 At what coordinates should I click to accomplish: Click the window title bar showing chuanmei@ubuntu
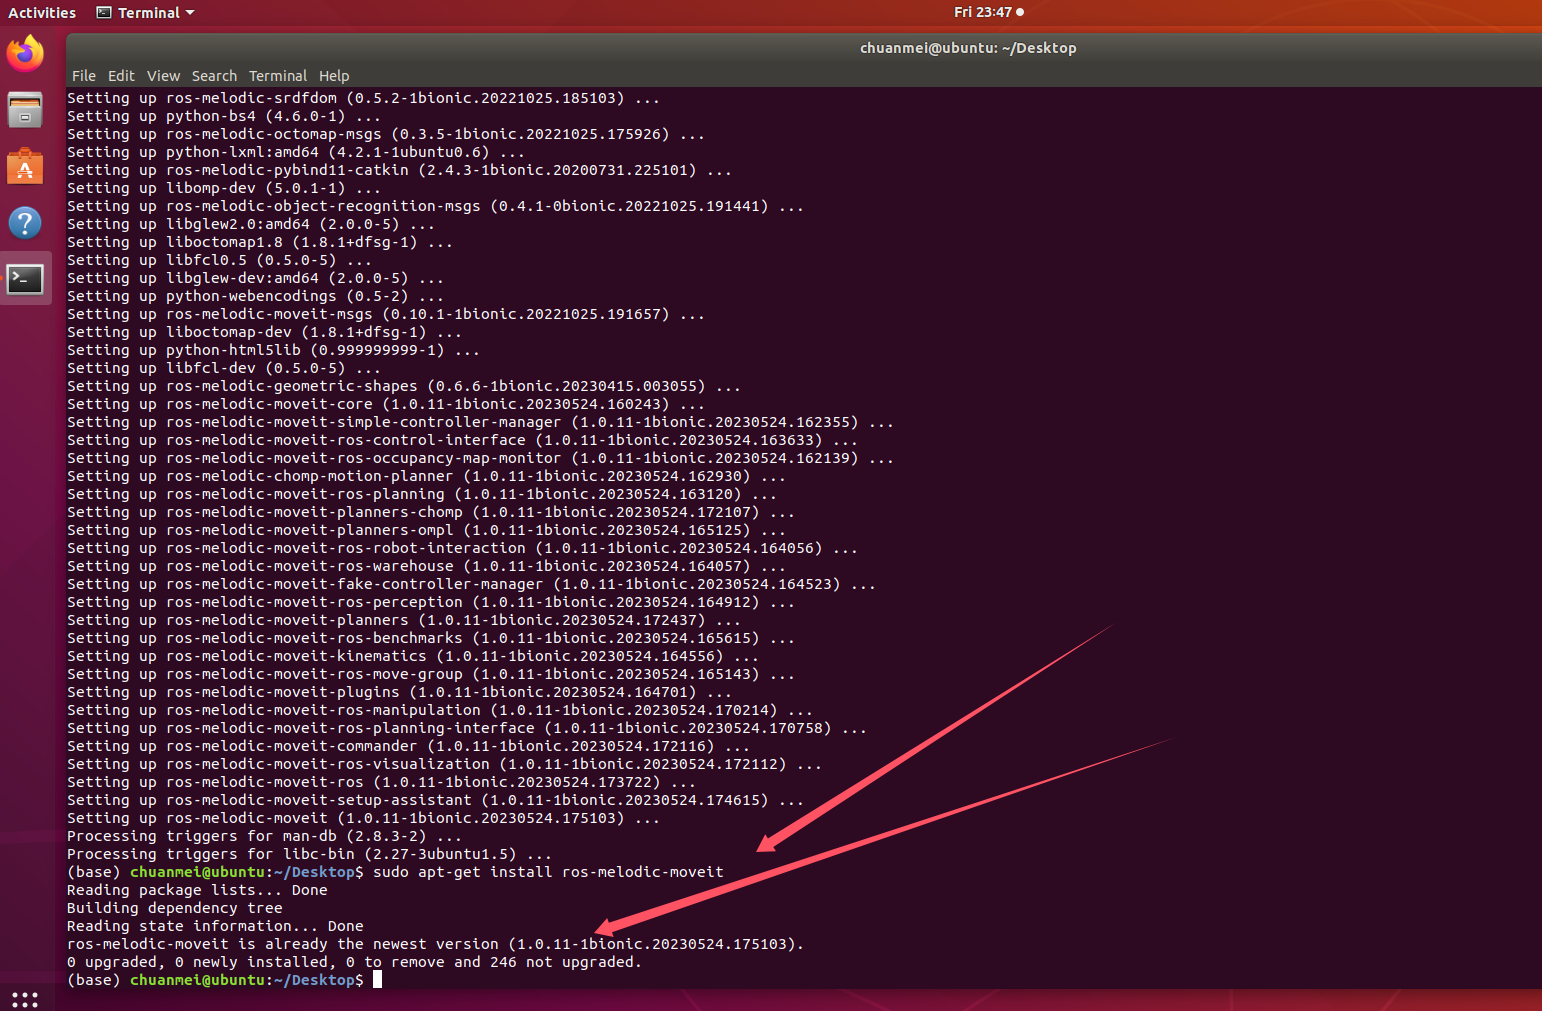point(967,47)
